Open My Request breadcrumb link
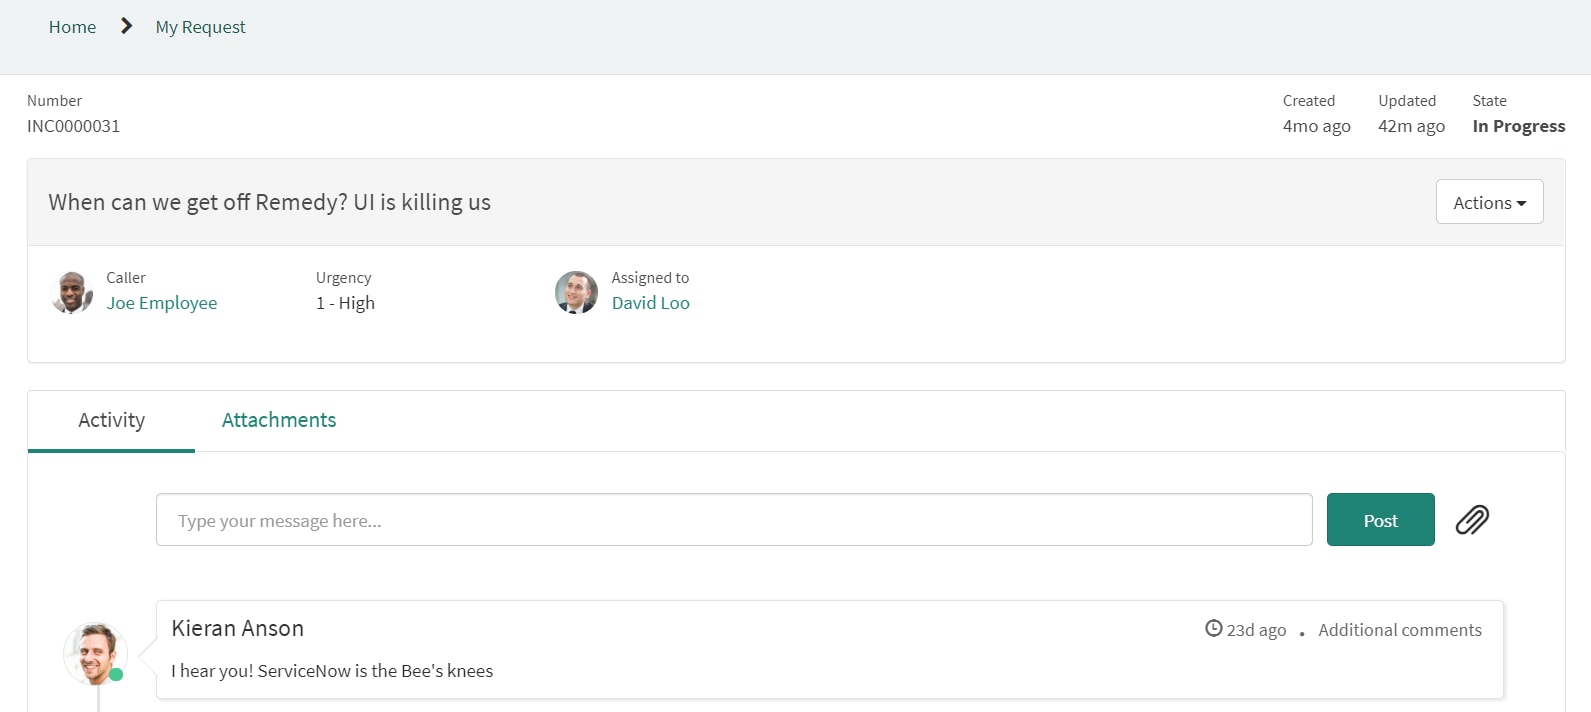The image size is (1591, 712). pos(200,27)
